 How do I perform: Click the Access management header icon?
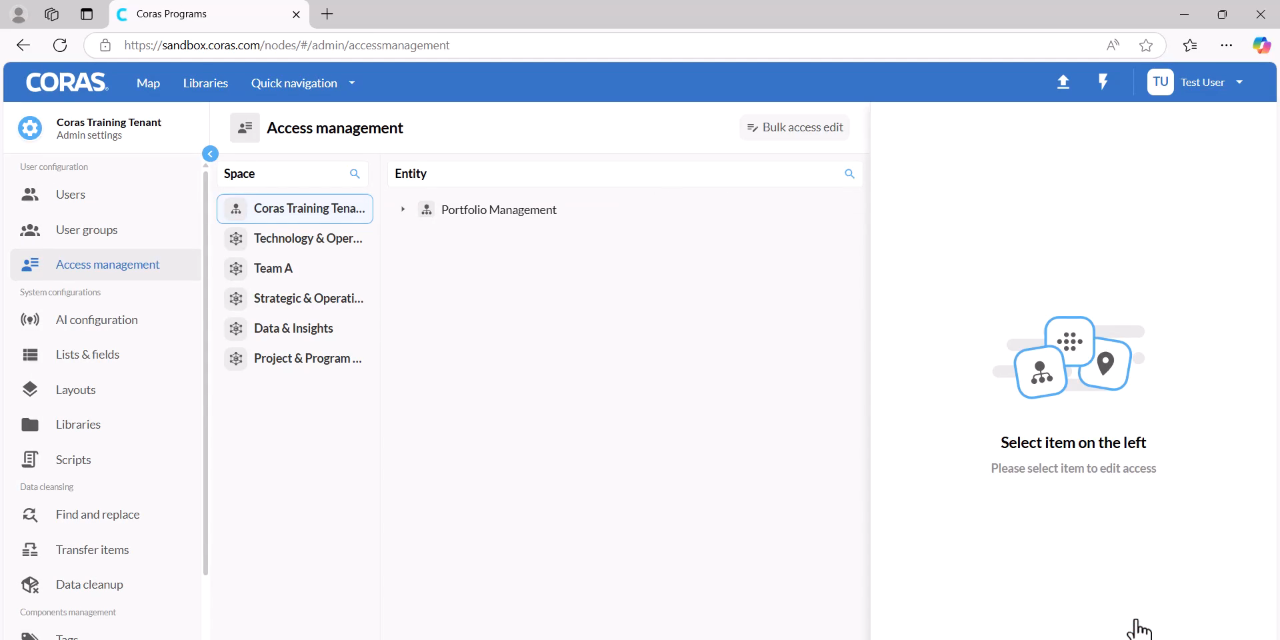click(245, 128)
